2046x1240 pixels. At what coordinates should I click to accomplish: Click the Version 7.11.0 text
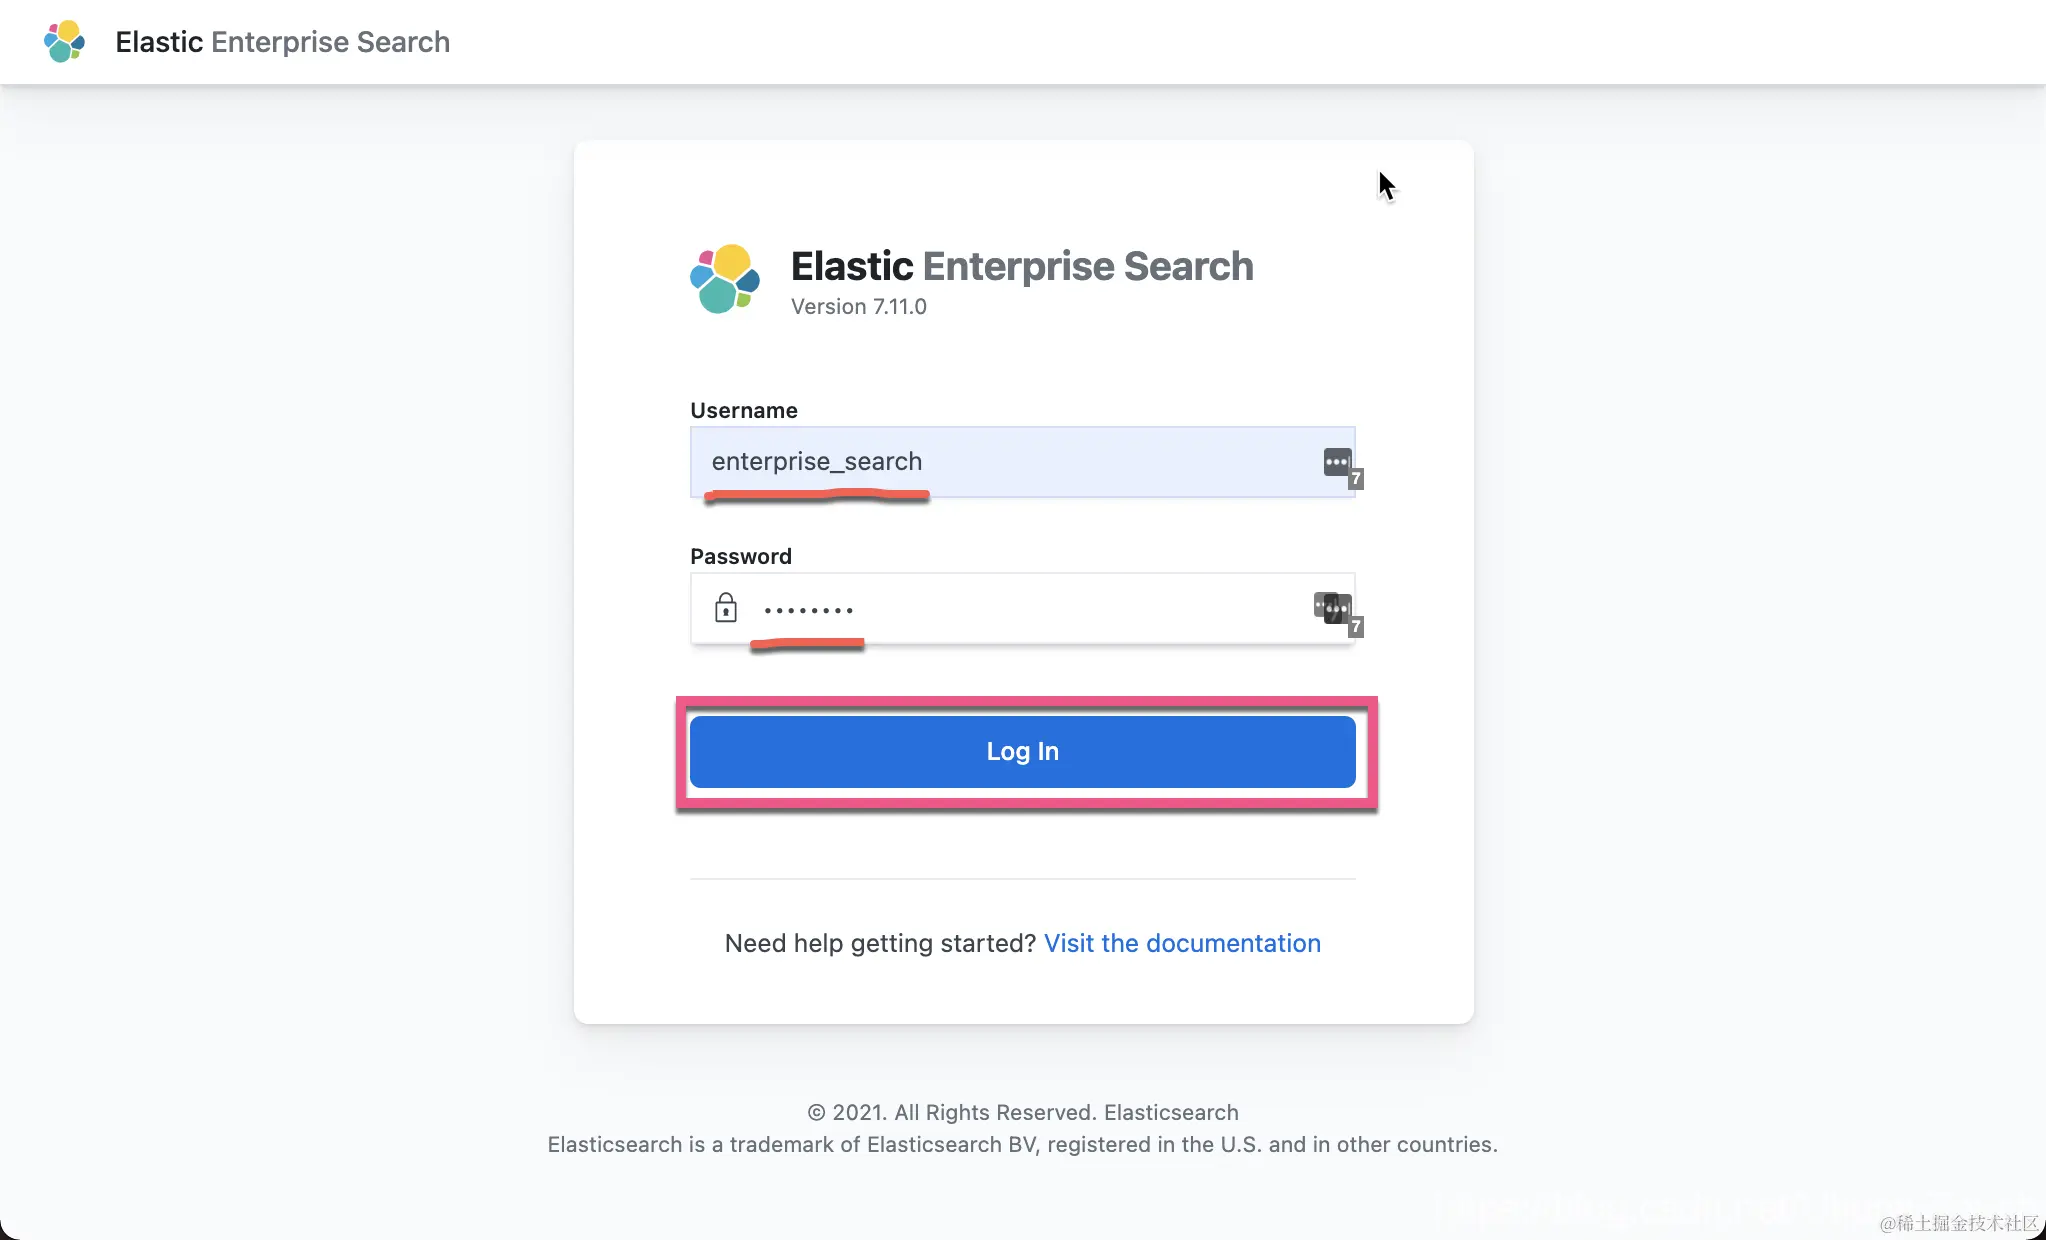[x=858, y=307]
